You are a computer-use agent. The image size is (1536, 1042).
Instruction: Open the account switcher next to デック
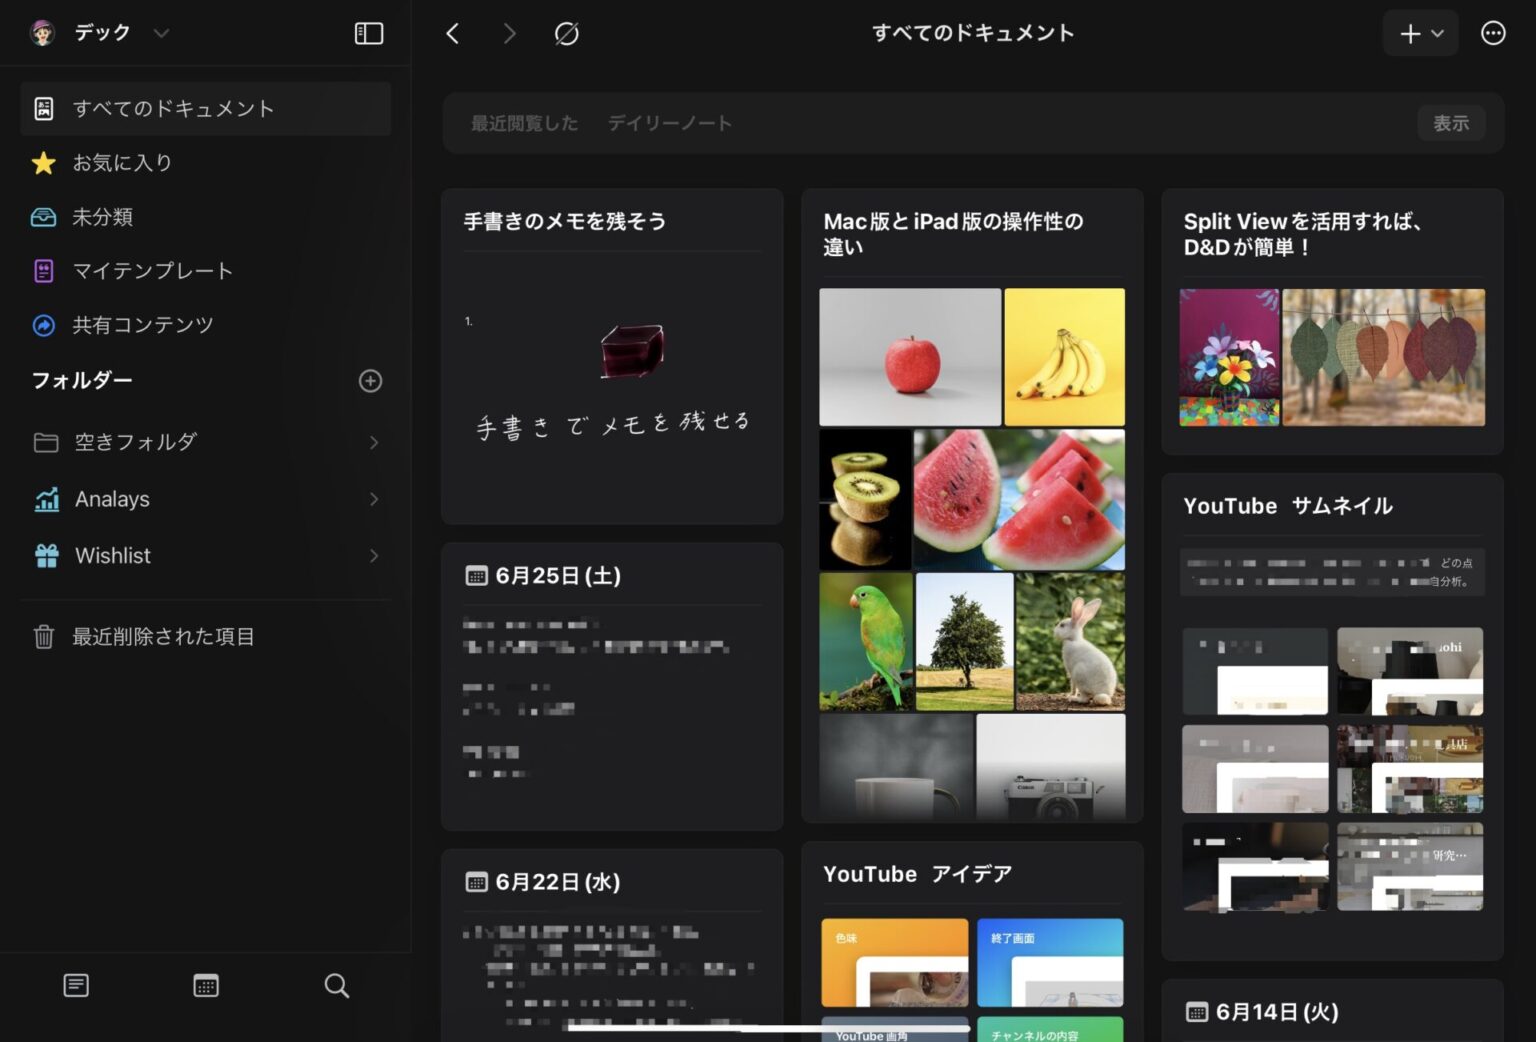click(161, 32)
